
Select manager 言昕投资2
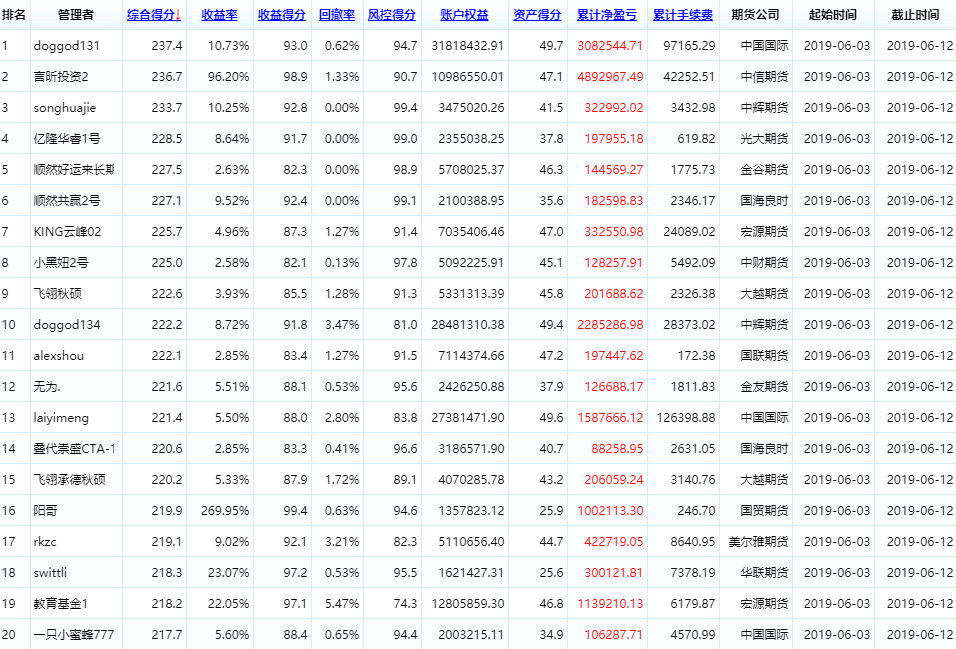coord(61,77)
